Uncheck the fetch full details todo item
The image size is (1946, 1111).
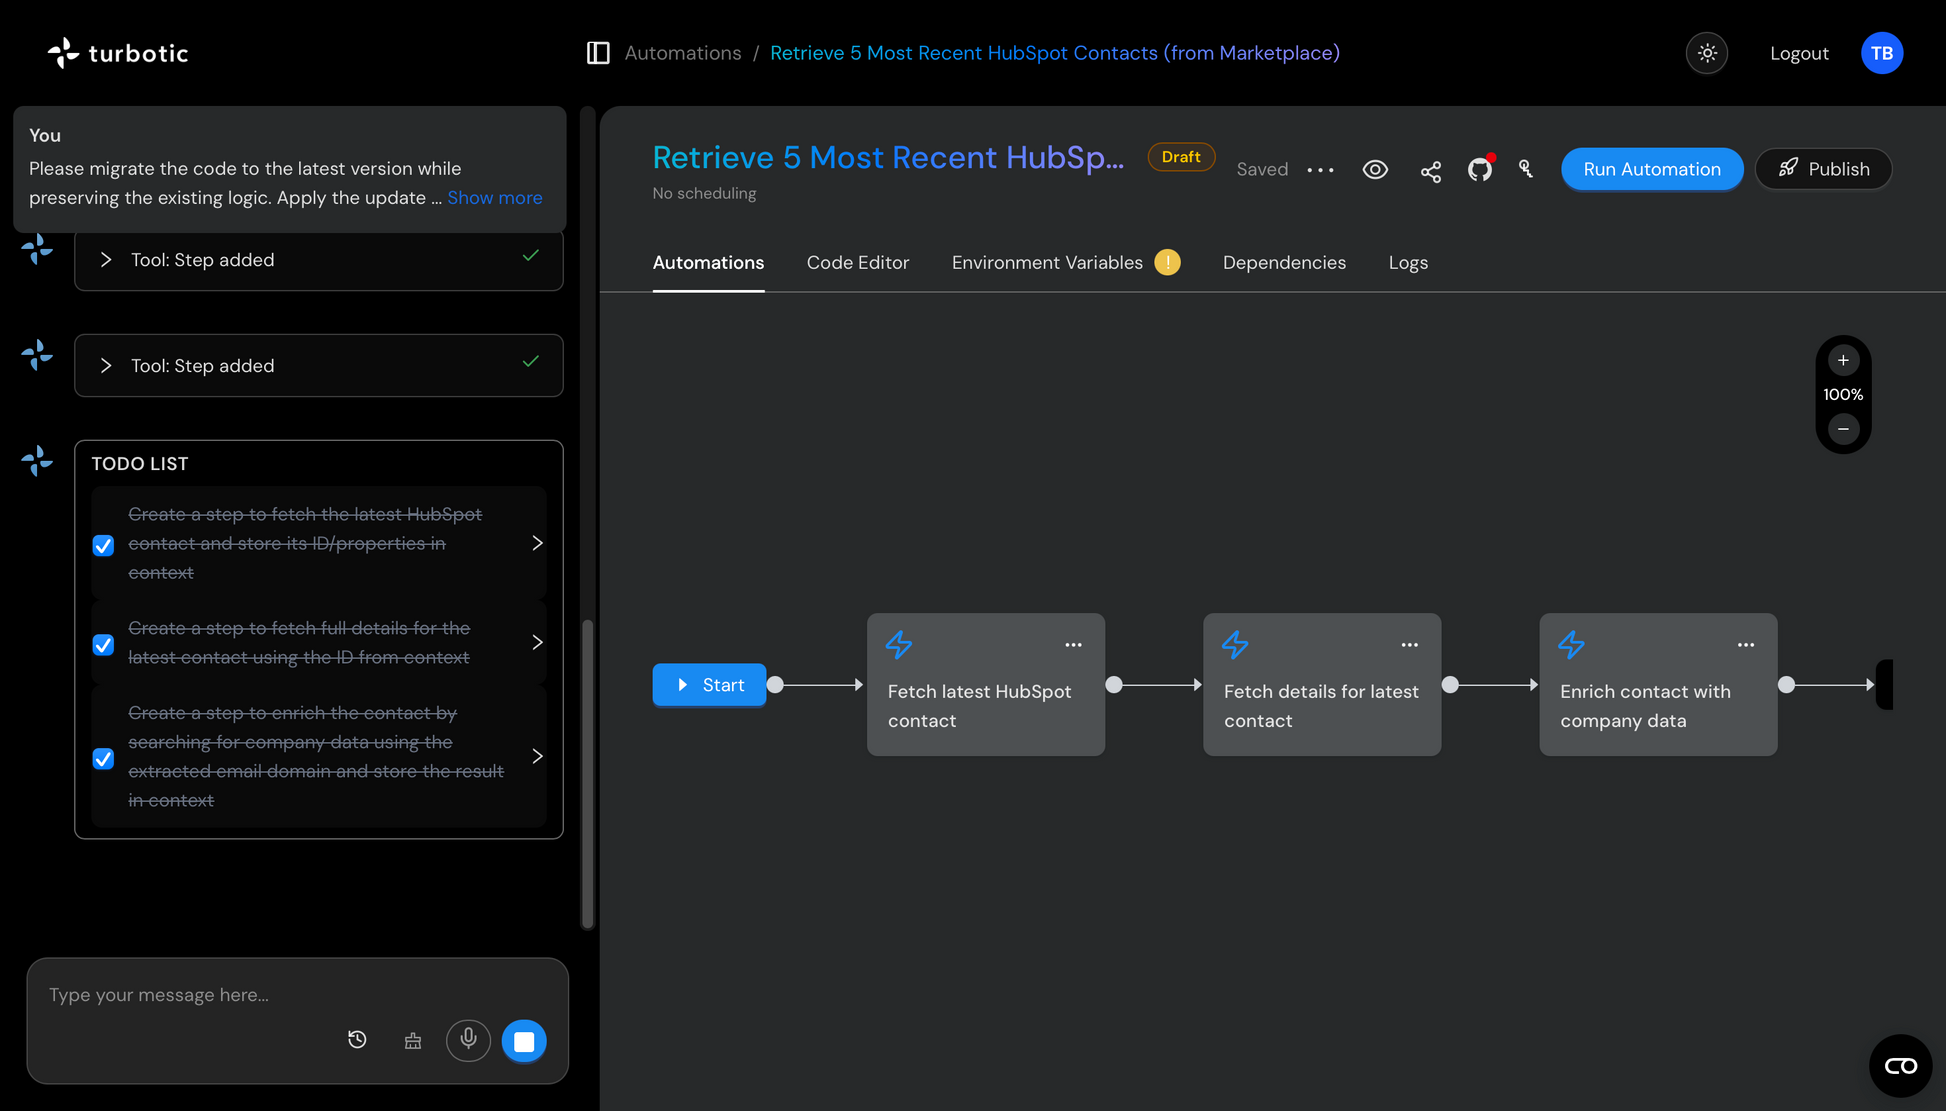[103, 644]
